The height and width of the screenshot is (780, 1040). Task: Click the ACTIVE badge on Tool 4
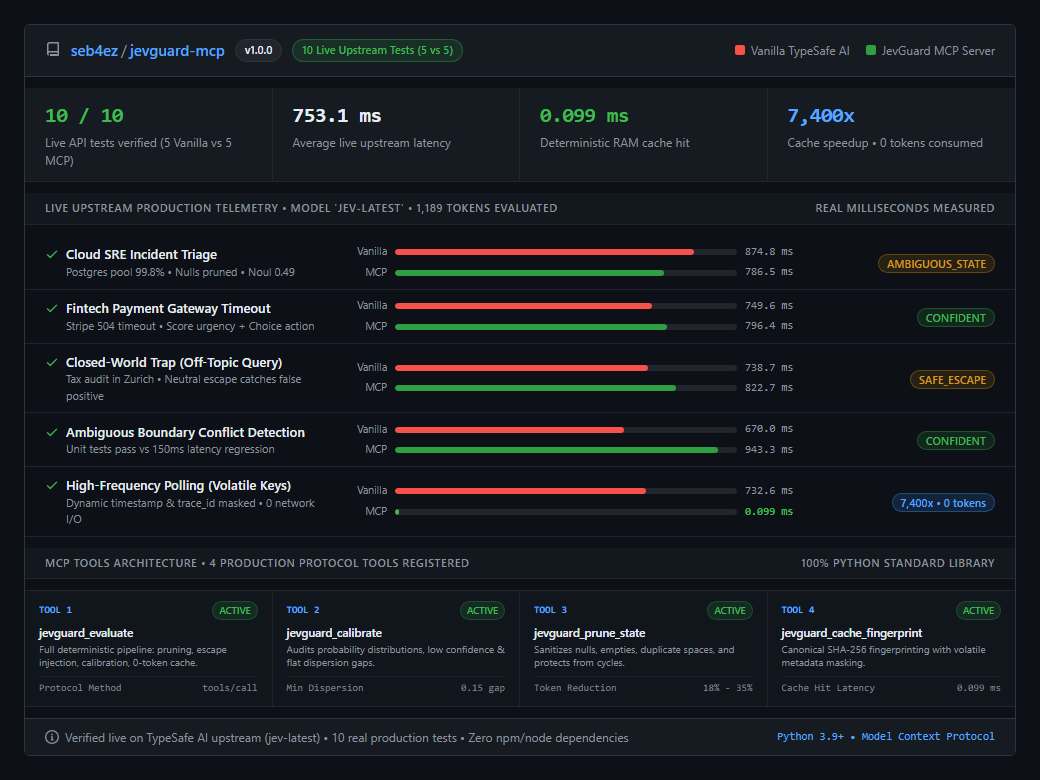point(978,610)
